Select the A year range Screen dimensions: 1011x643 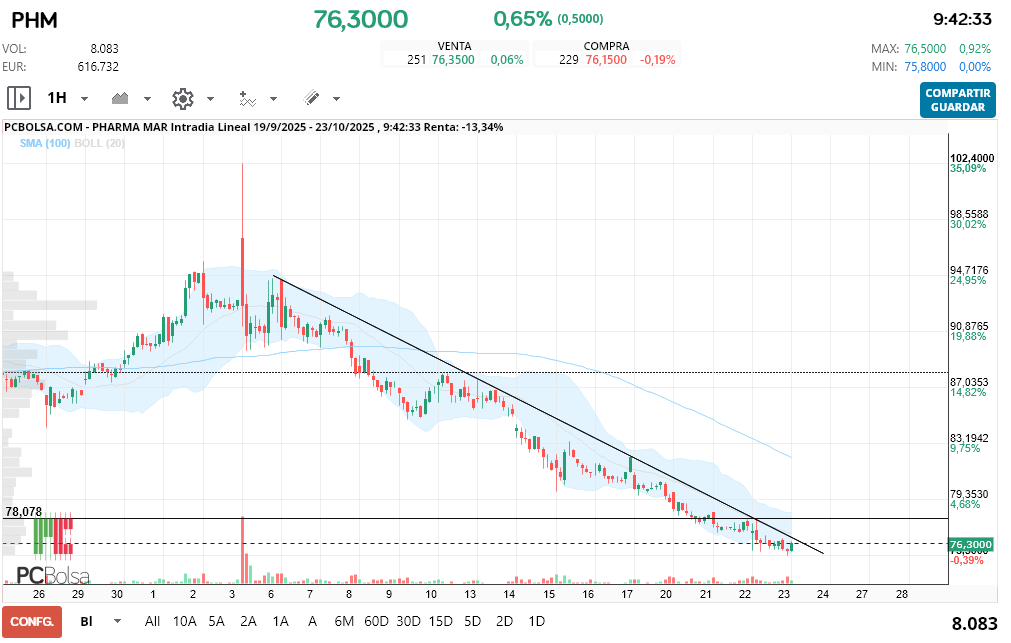point(312,622)
